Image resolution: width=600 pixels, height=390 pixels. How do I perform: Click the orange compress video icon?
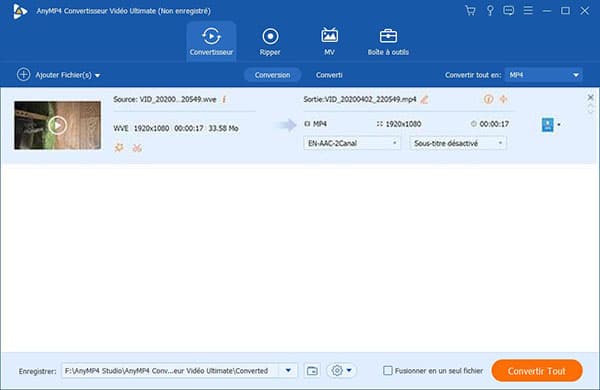[503, 99]
